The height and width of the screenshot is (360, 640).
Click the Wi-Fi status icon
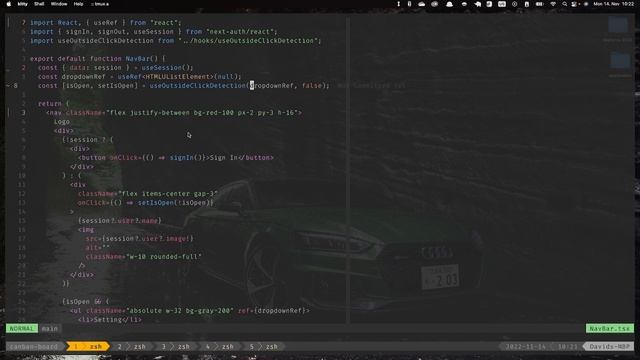pyautogui.click(x=553, y=4)
